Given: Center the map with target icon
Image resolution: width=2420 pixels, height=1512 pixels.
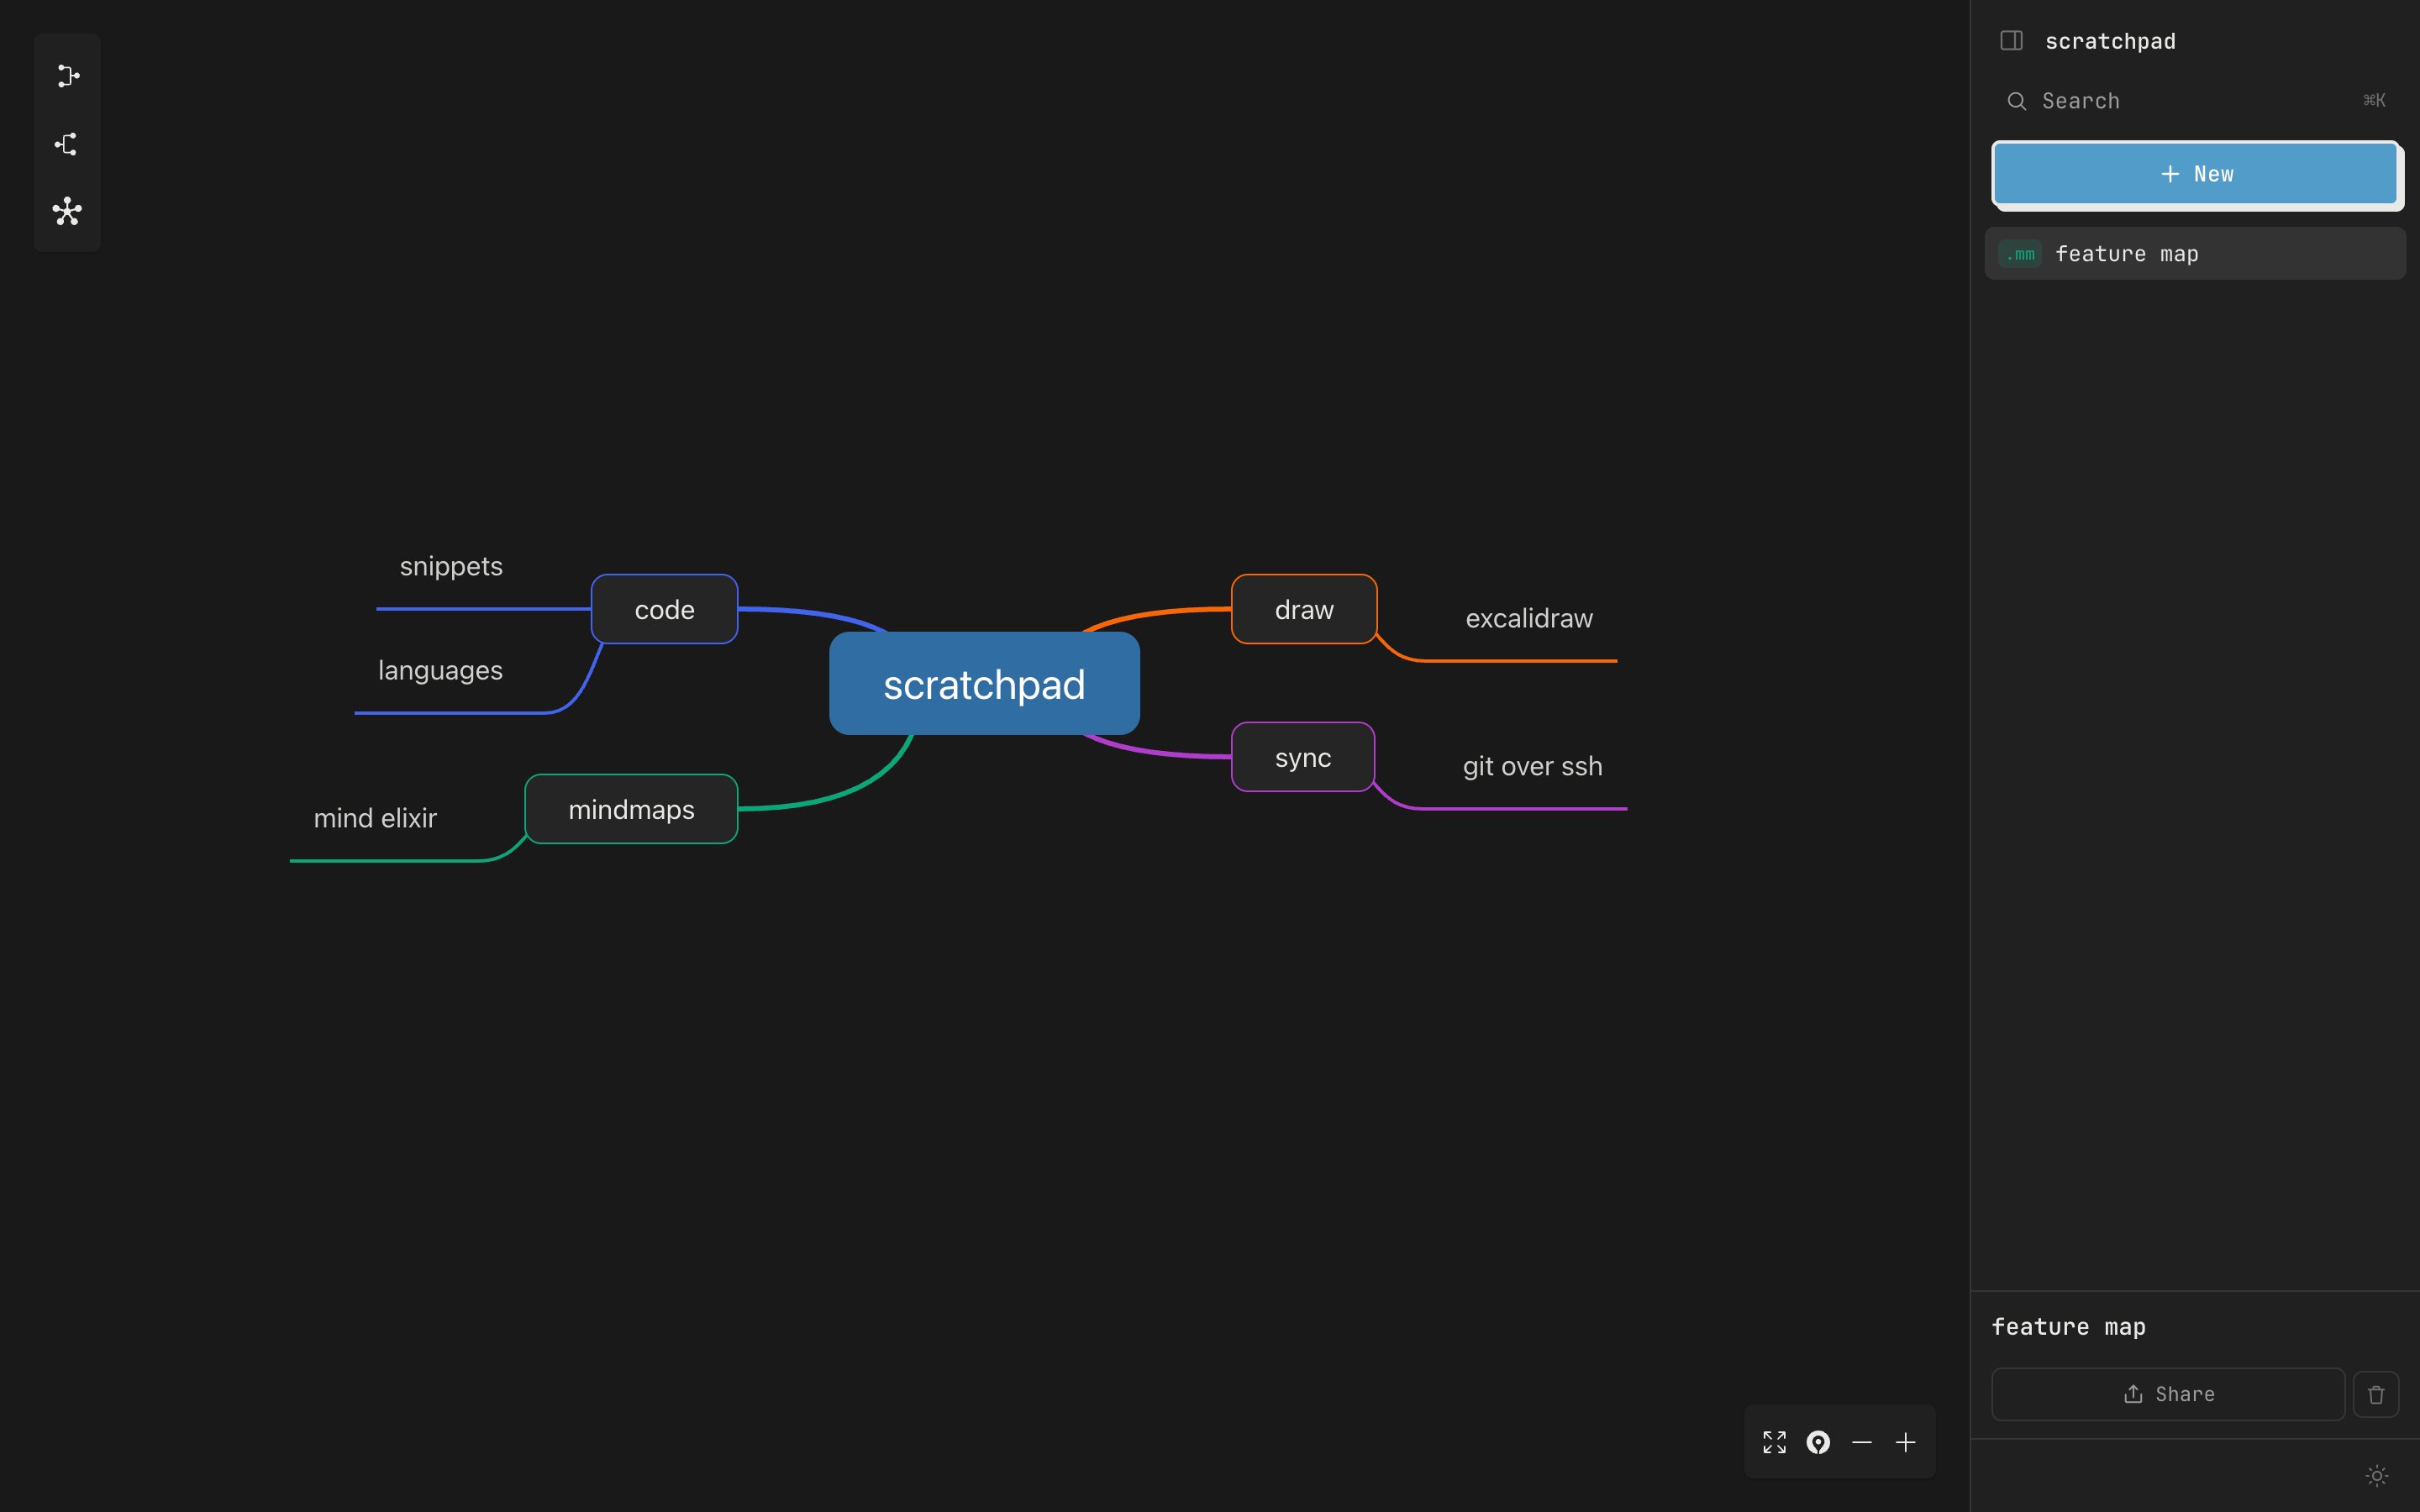Looking at the screenshot, I should 1818,1442.
